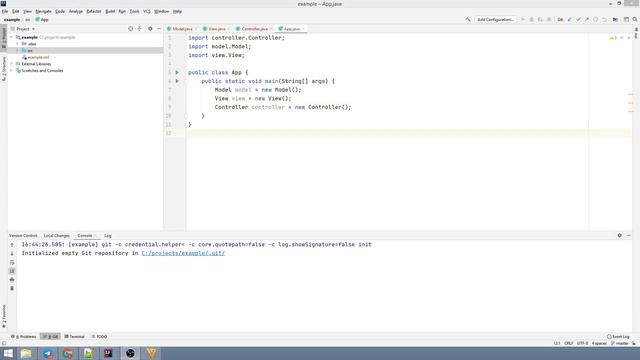Click scroll down arrow in console toolbar
This screenshot has width=640, height=360.
[x=12, y=253]
